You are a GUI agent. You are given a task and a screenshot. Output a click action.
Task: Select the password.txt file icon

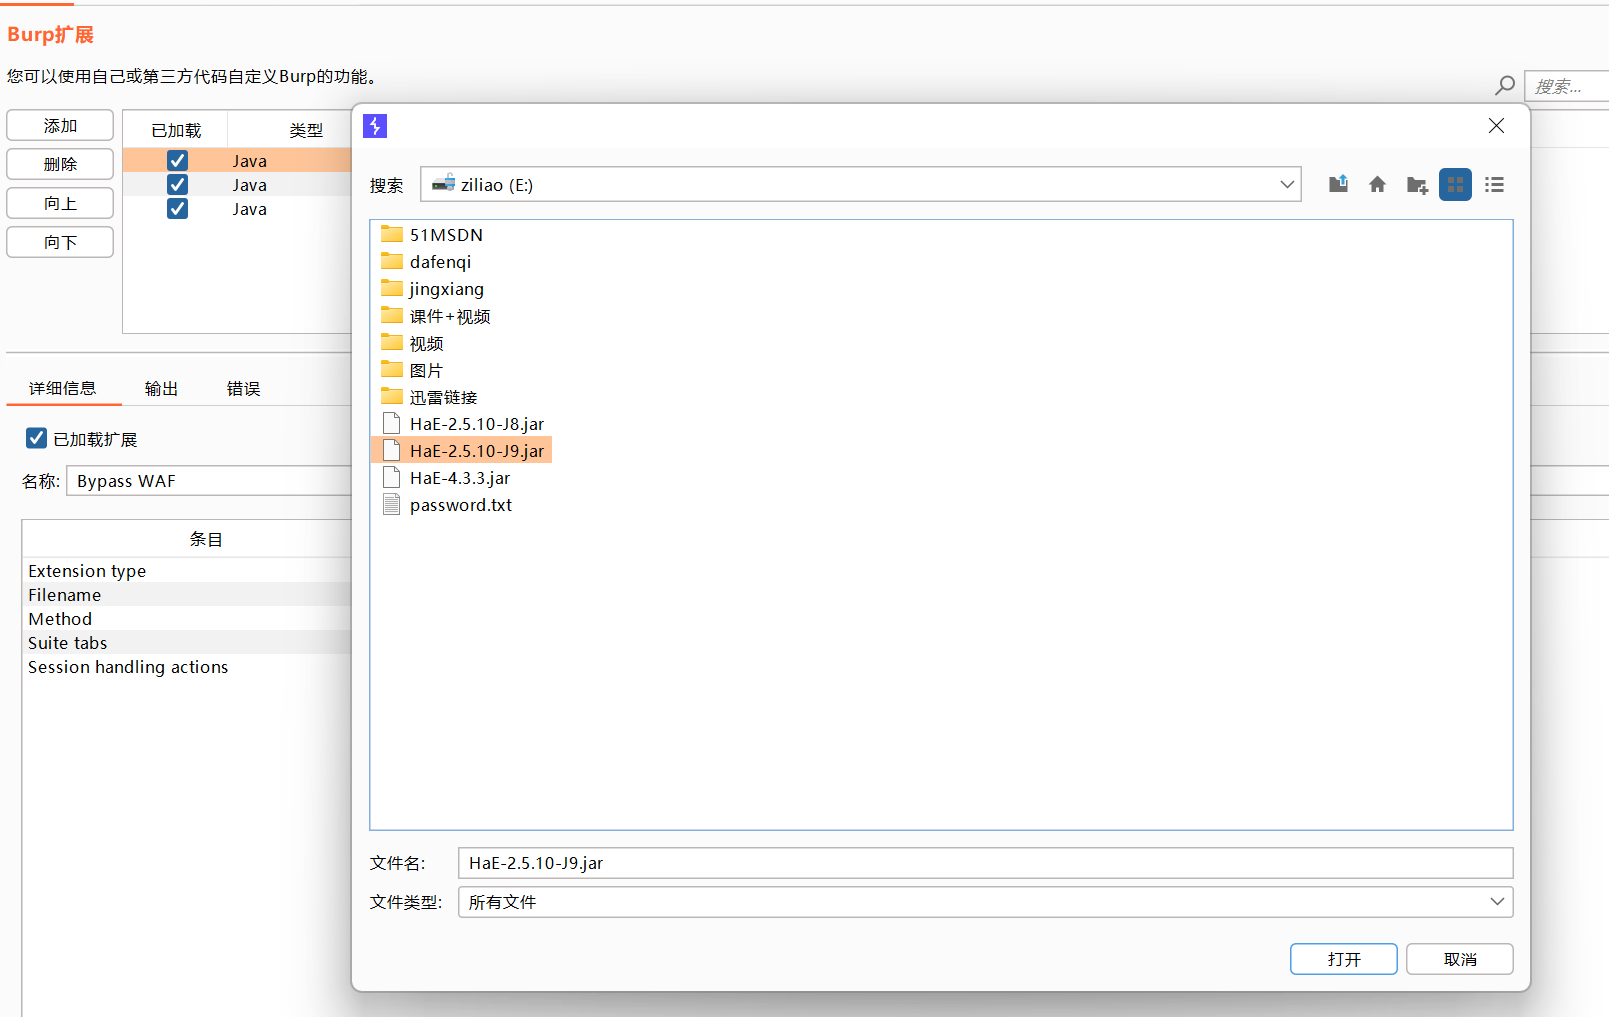(392, 504)
